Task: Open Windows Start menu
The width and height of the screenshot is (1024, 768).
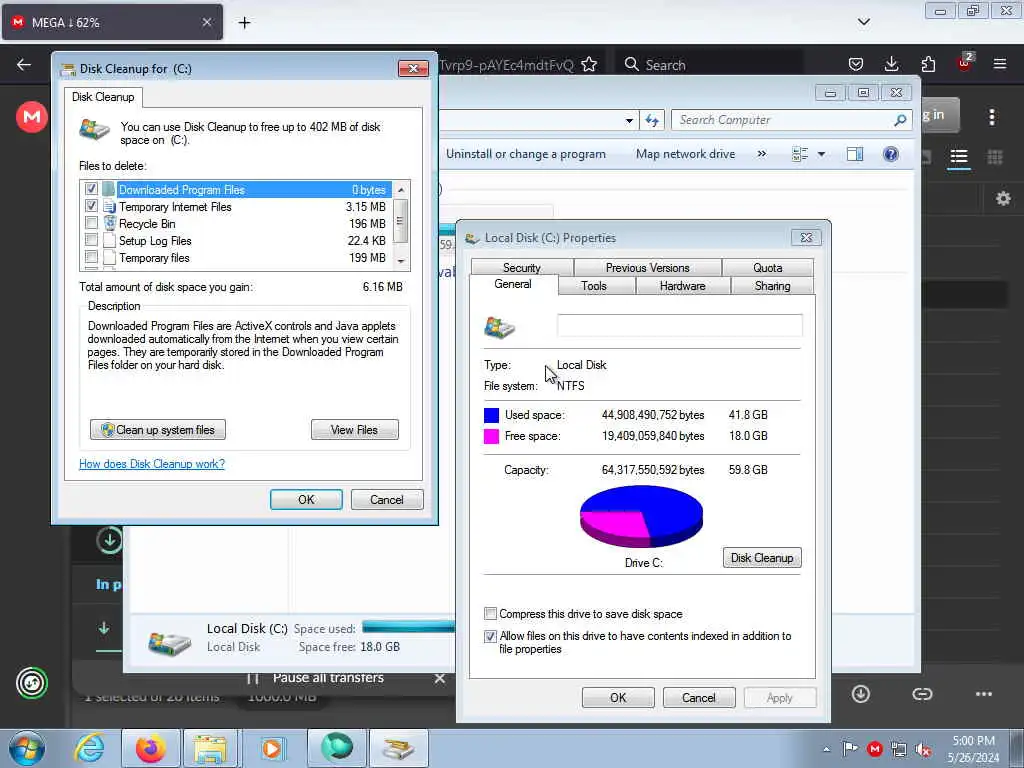Action: point(26,748)
